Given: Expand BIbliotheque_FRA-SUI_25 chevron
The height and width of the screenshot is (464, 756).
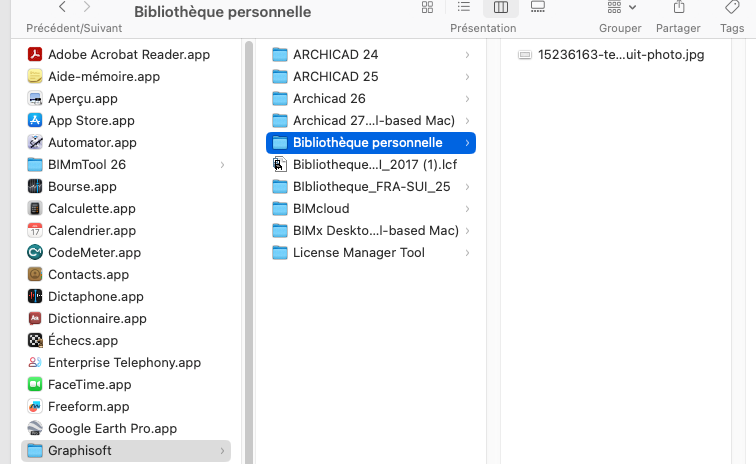Looking at the screenshot, I should point(467,187).
